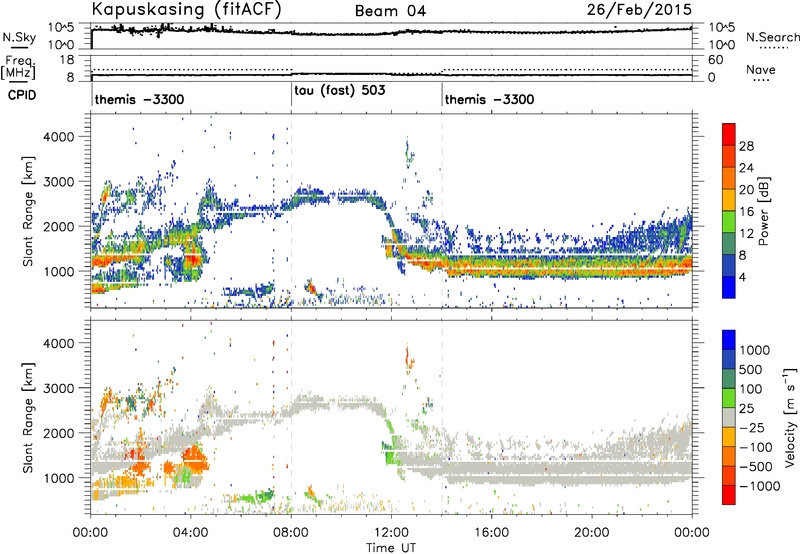Click the 'Nave' legend label
The image size is (800, 554).
761,69
